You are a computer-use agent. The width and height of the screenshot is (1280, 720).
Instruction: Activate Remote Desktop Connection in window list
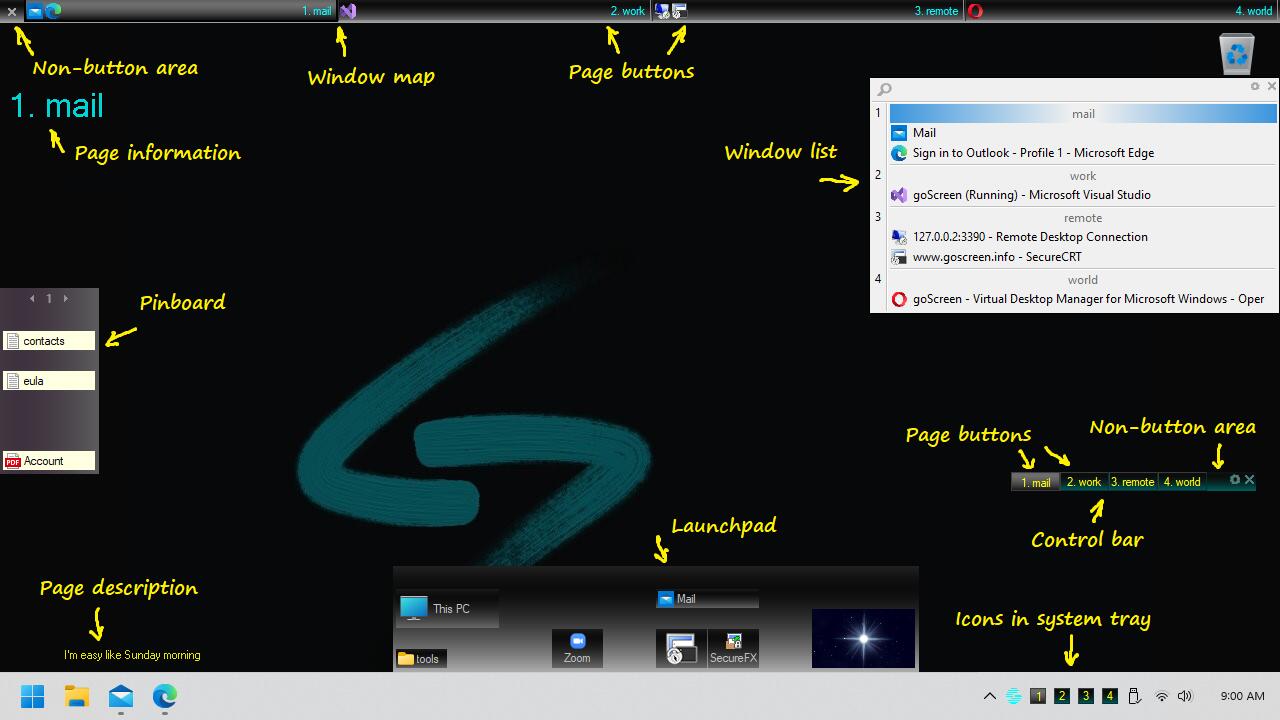[1029, 237]
